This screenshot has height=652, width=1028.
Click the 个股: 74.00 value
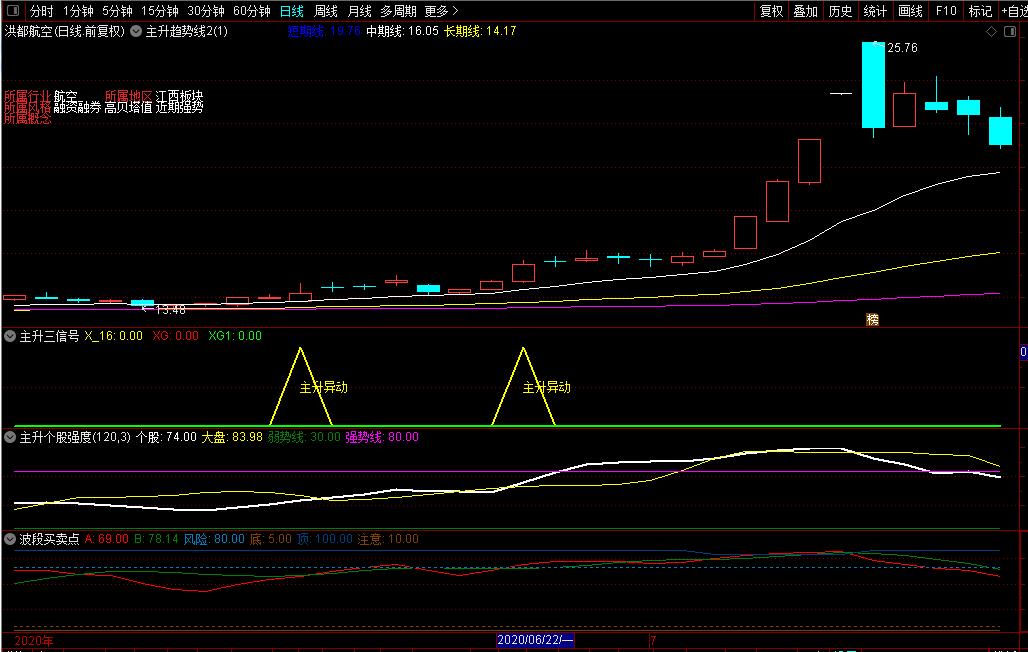click(166, 437)
